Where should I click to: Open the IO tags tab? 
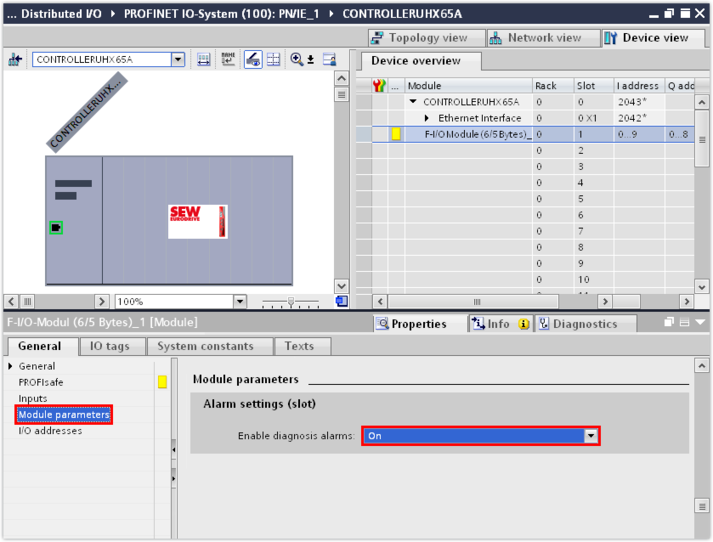110,346
